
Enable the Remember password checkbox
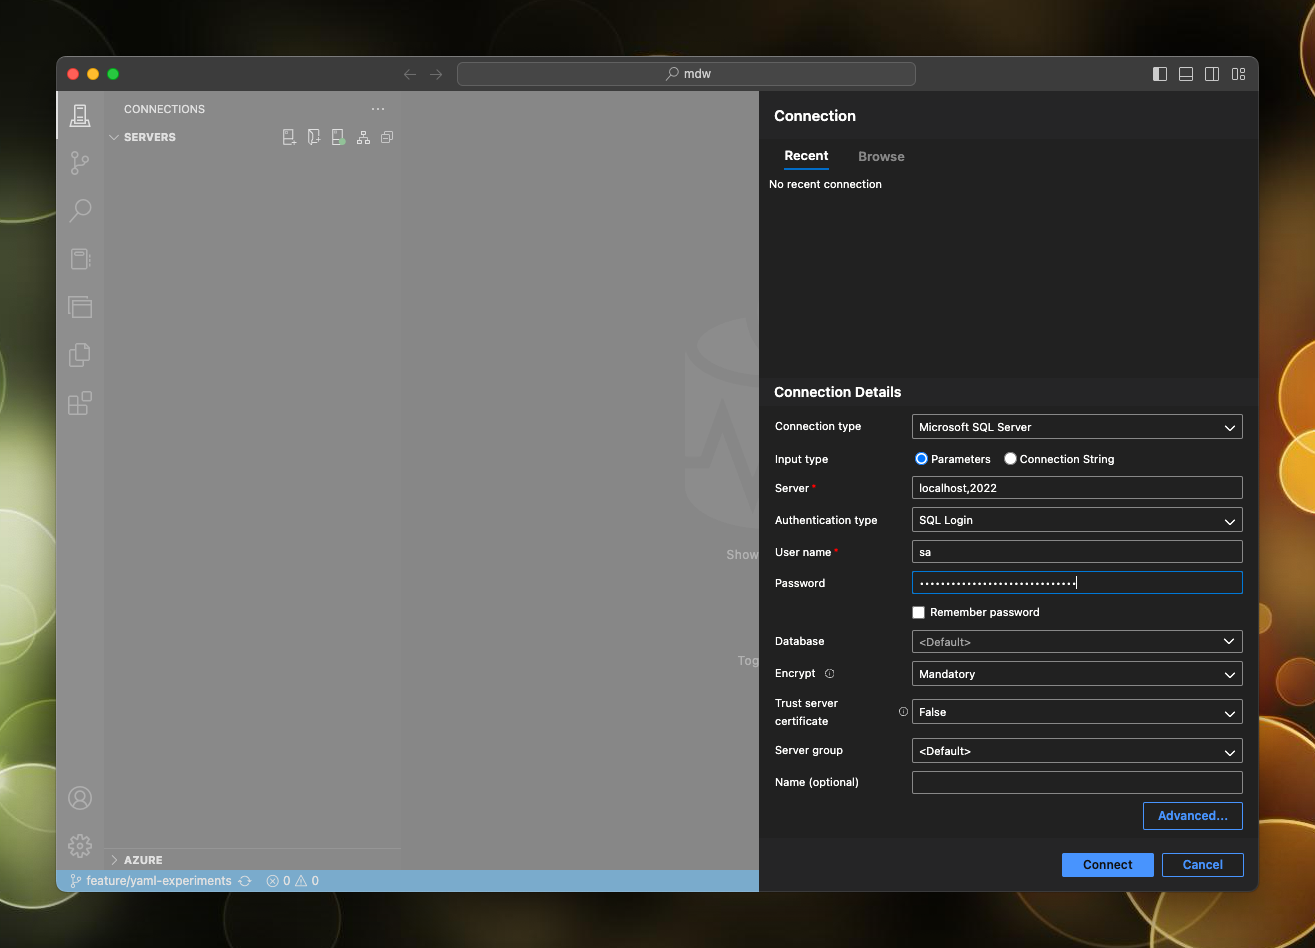[x=918, y=612]
